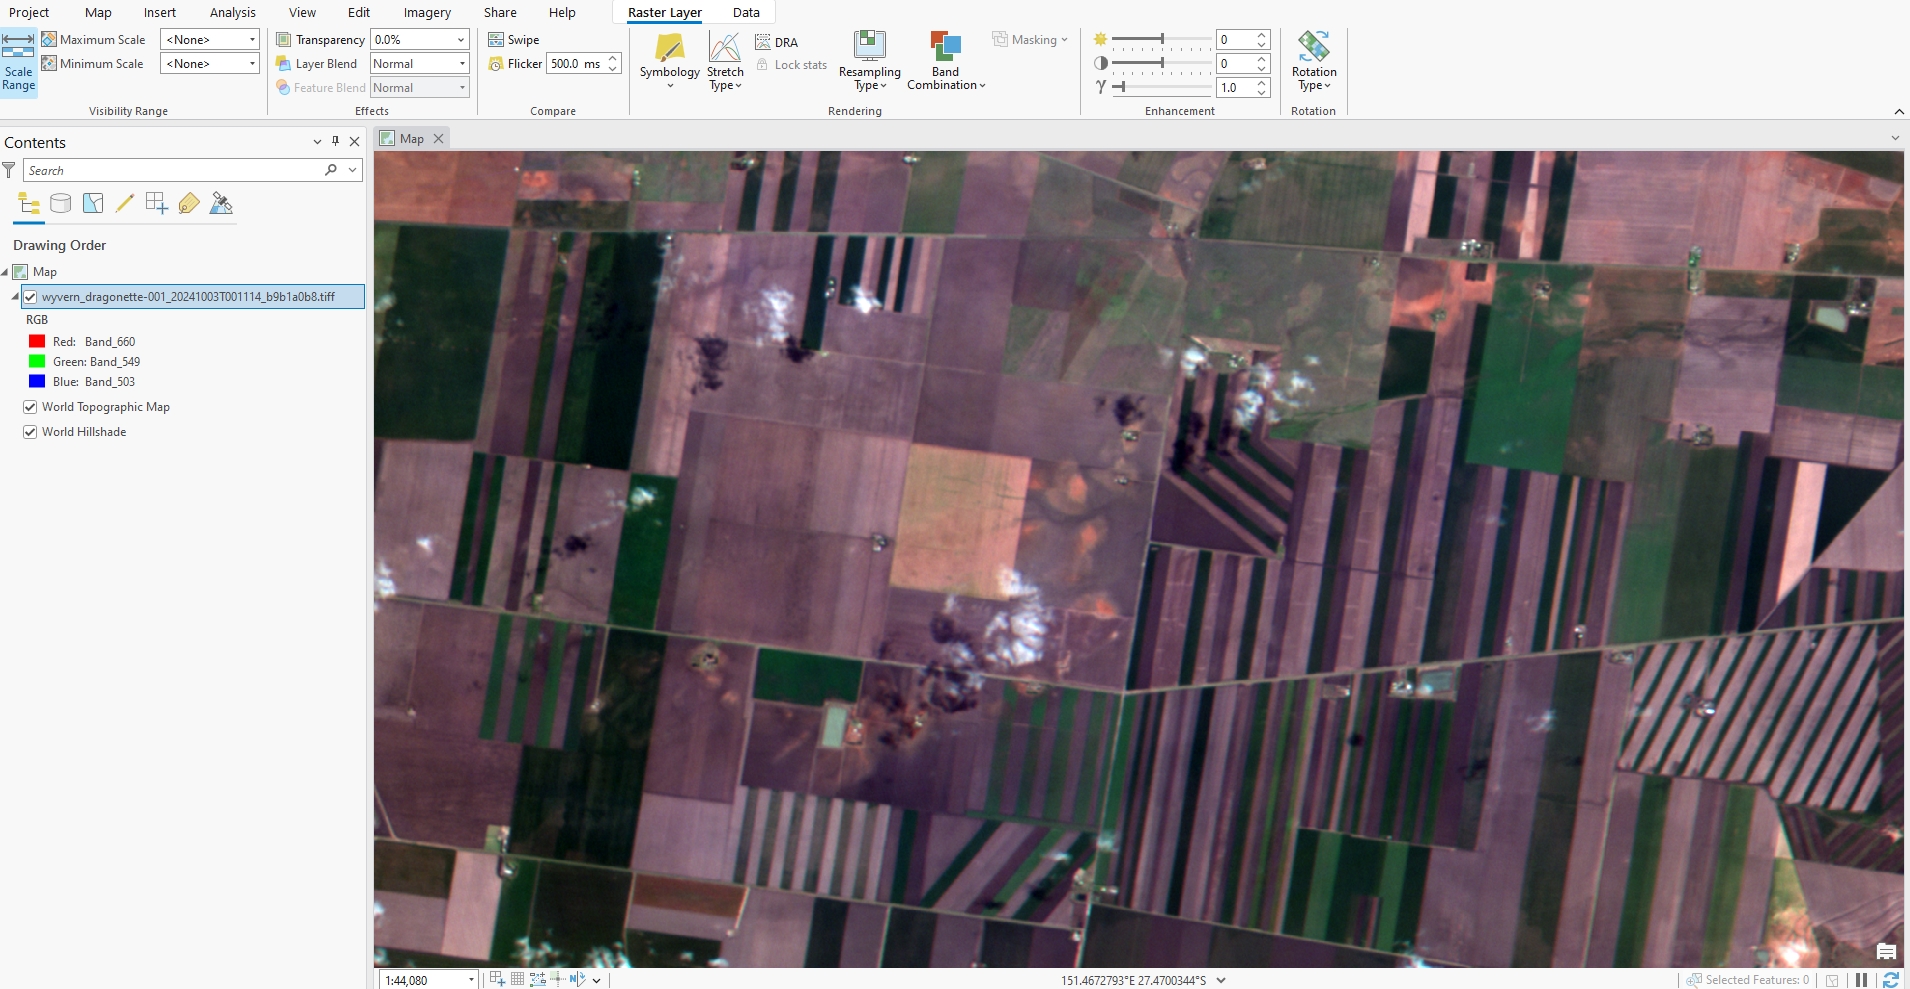Switch to the Analysis ribbon tab

232,13
